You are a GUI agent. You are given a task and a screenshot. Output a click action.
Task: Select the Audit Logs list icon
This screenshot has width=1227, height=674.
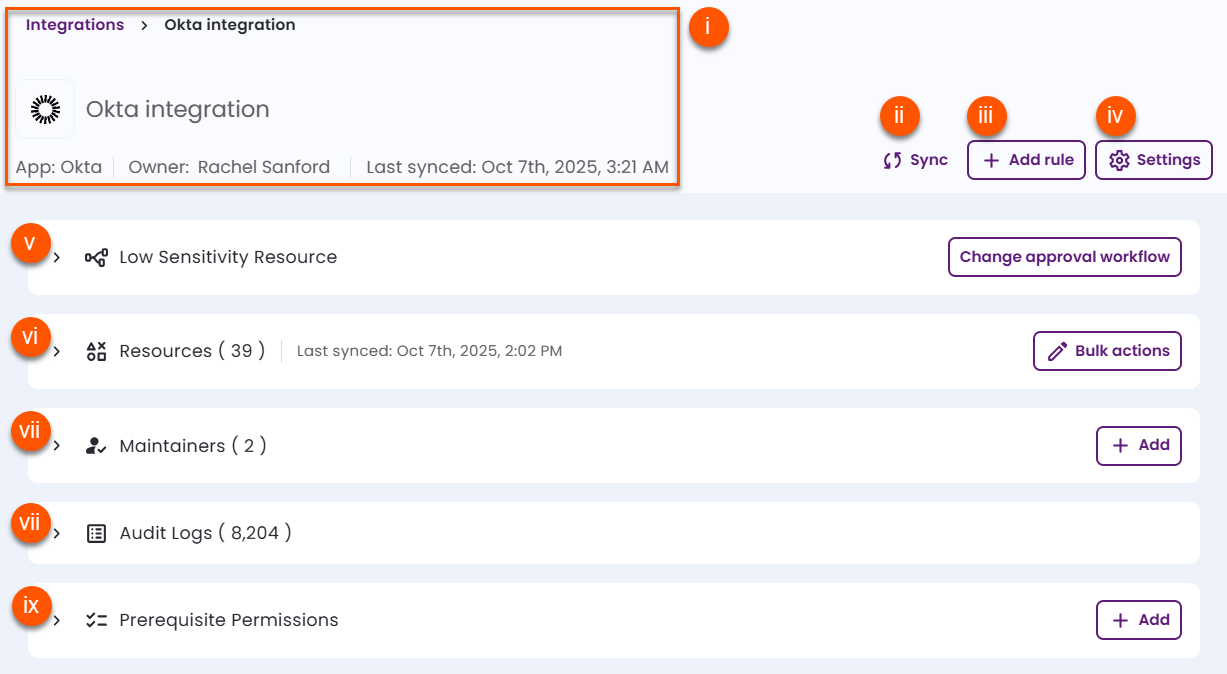pos(95,533)
